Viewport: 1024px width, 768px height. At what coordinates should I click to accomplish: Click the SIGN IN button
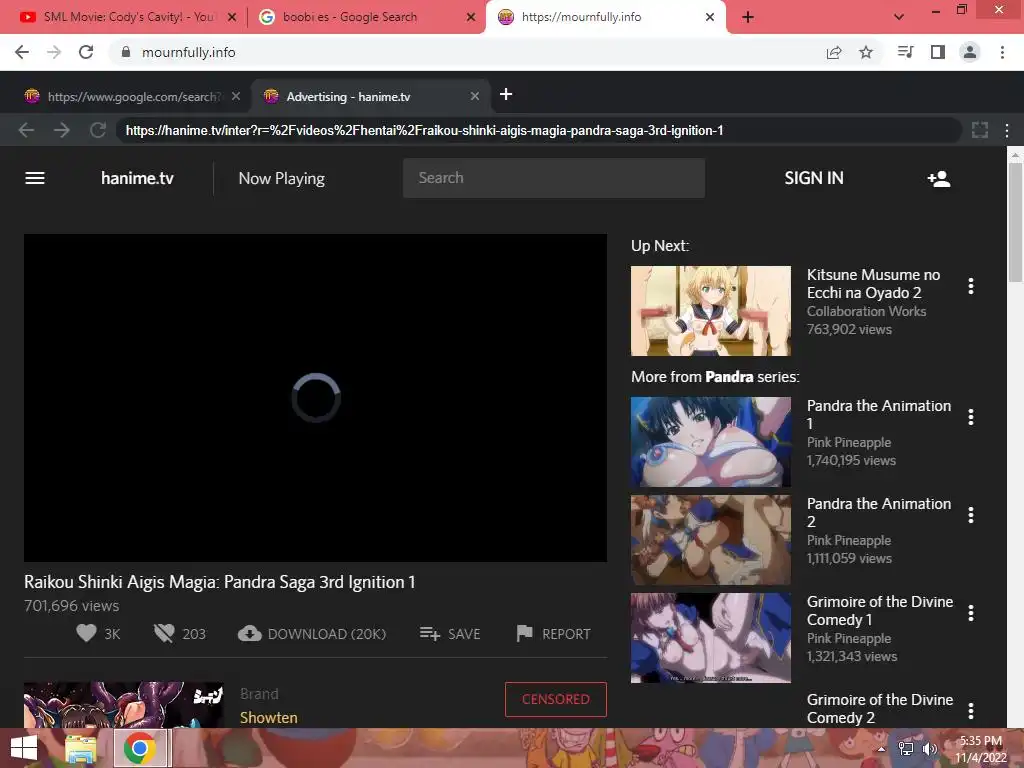pyautogui.click(x=814, y=178)
